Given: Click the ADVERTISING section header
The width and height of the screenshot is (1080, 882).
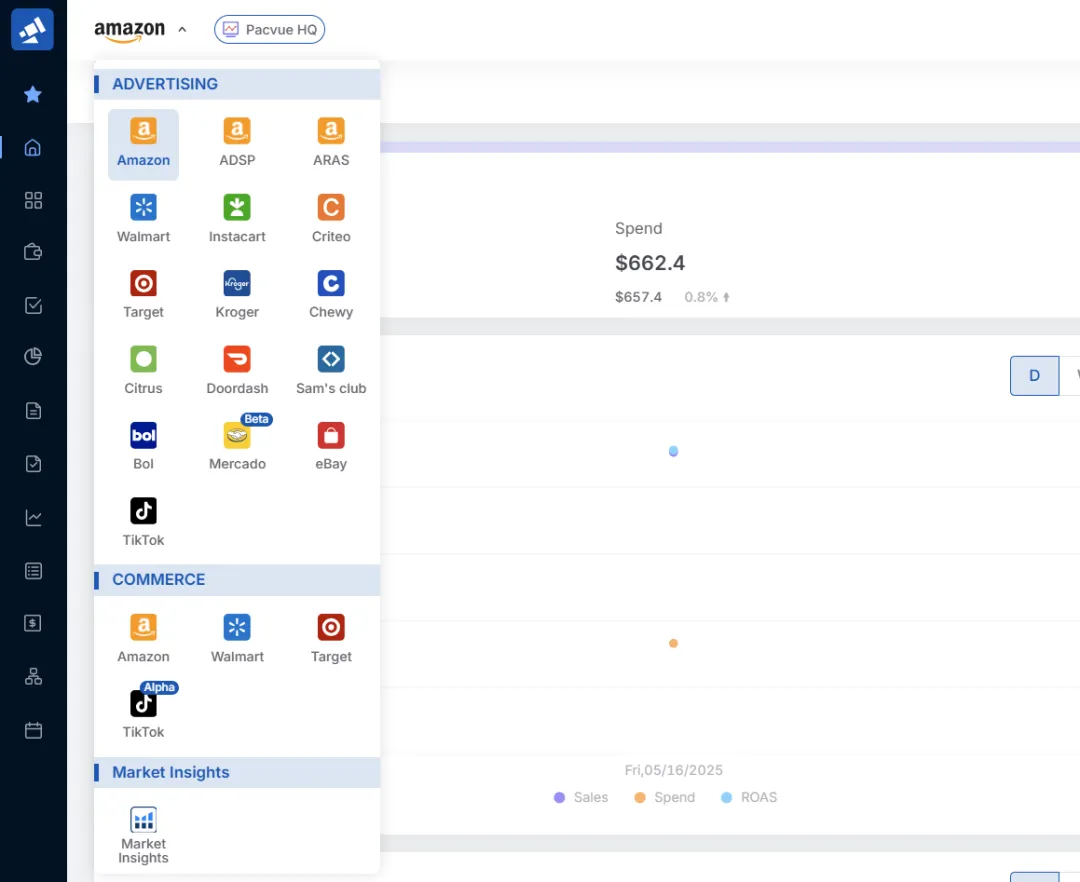Looking at the screenshot, I should click(237, 84).
